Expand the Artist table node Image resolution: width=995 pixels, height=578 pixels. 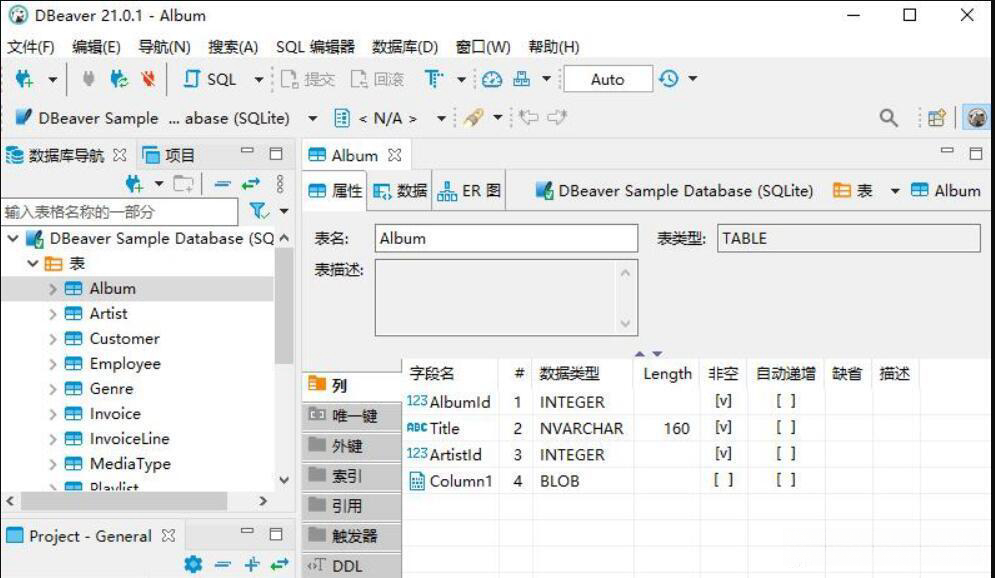point(53,314)
